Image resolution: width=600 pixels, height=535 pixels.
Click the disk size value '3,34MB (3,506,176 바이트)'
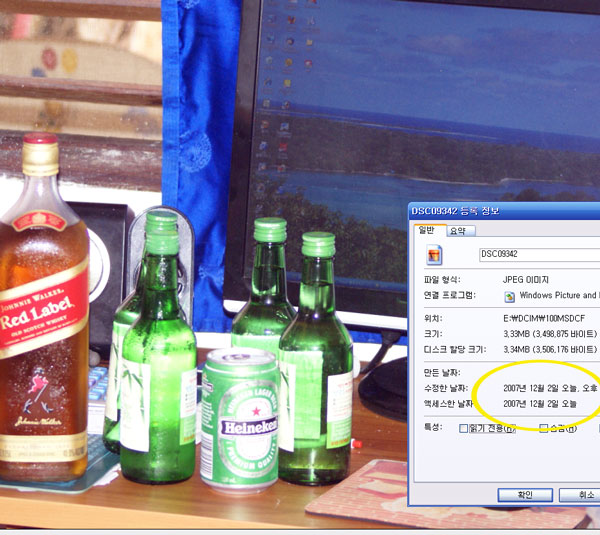pos(550,349)
